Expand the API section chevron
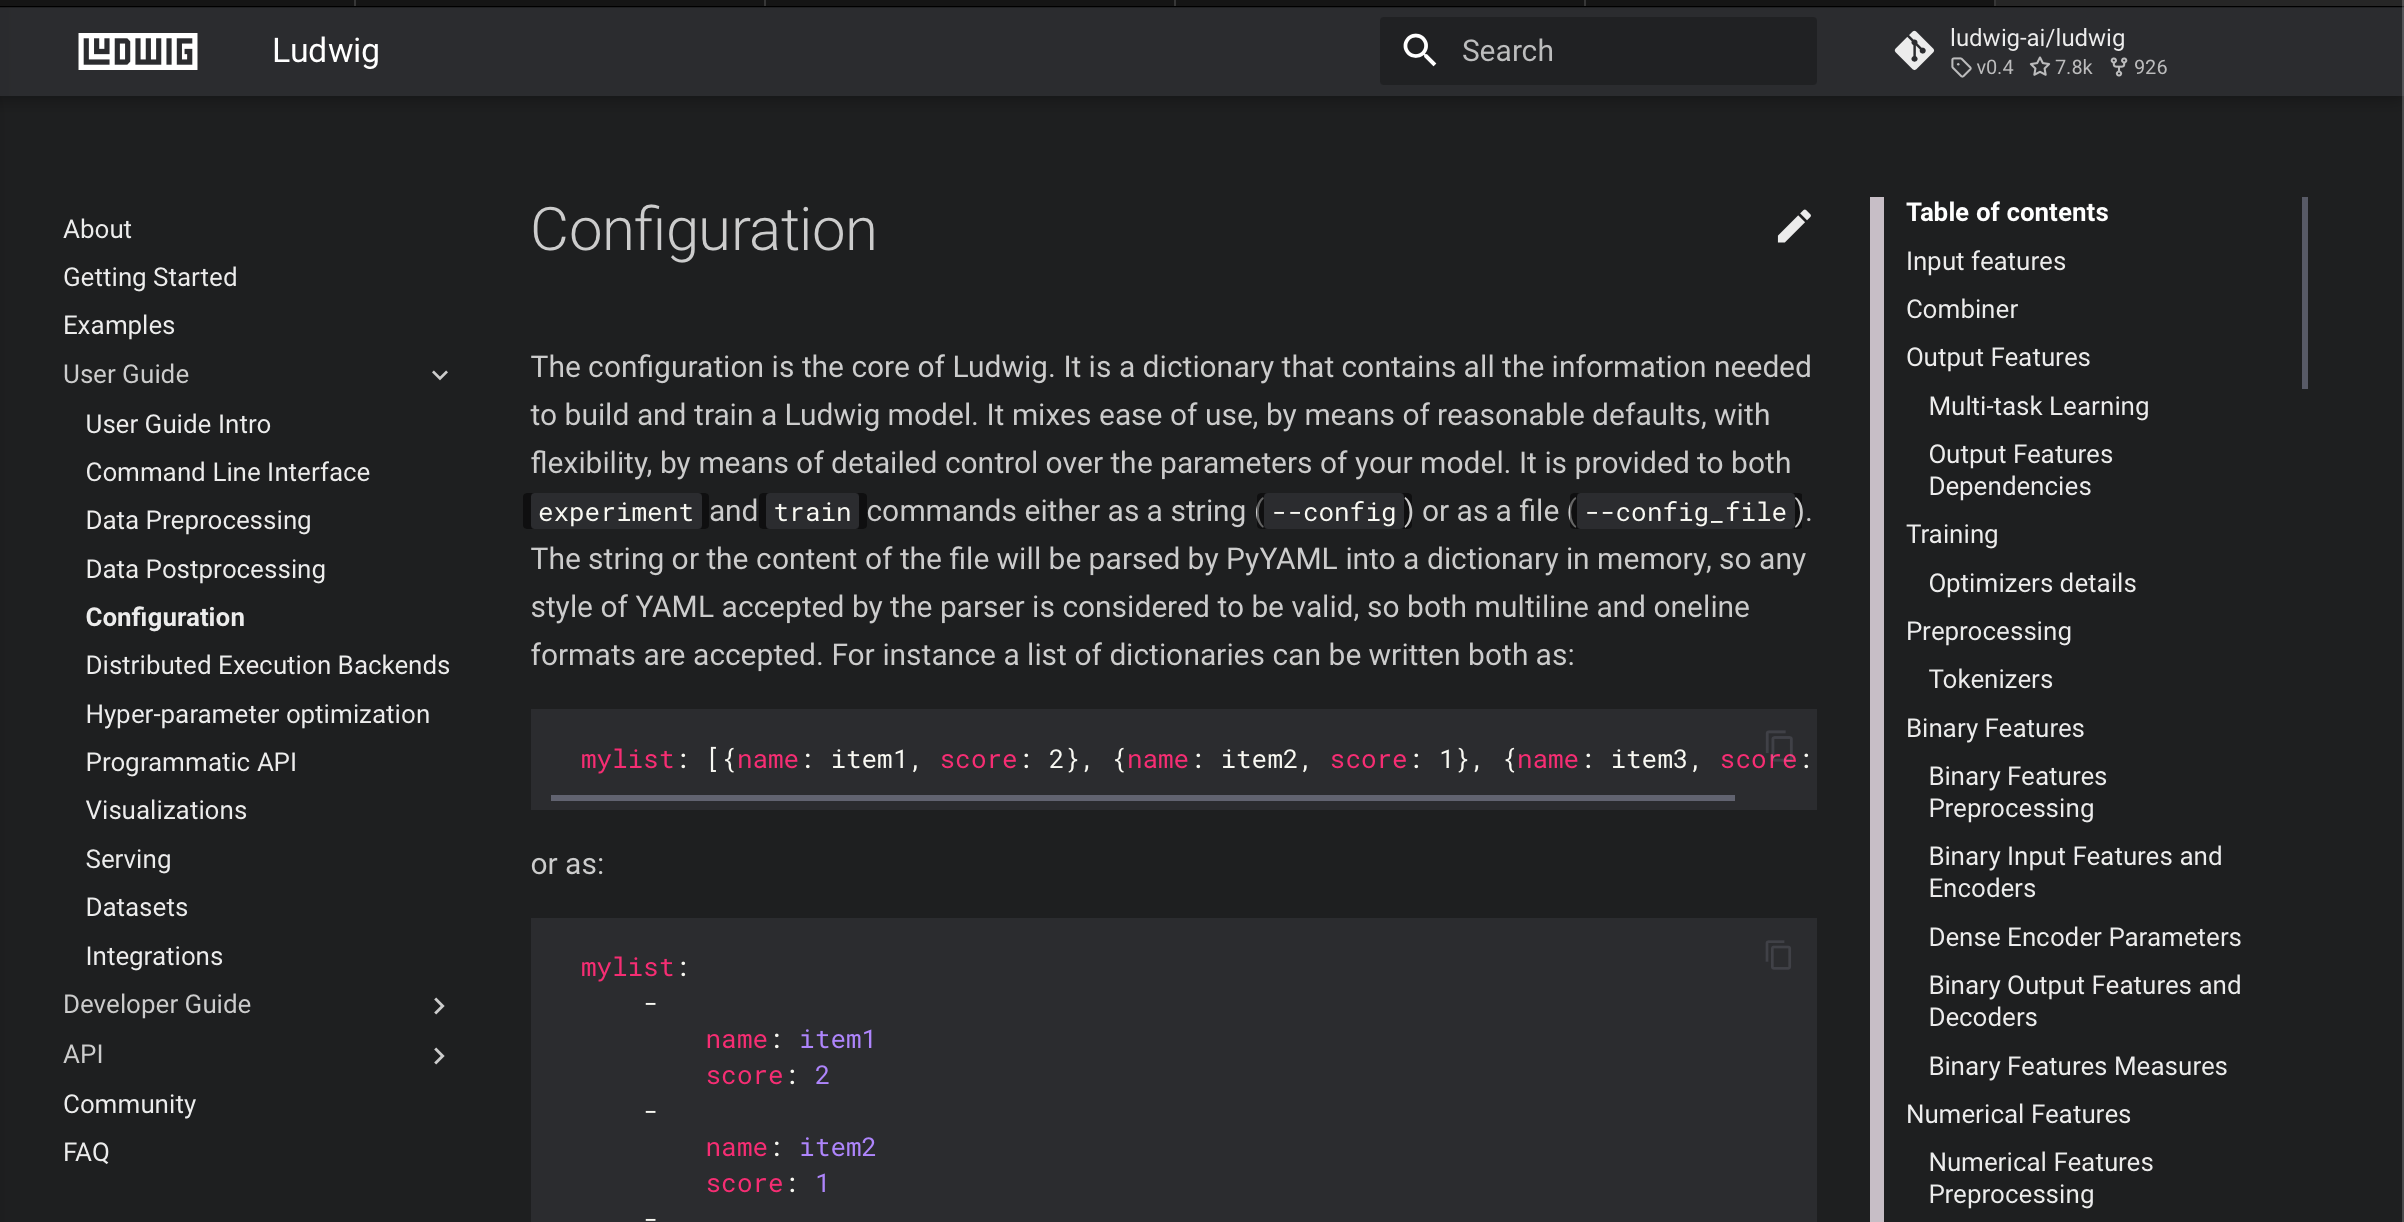 [x=439, y=1055]
